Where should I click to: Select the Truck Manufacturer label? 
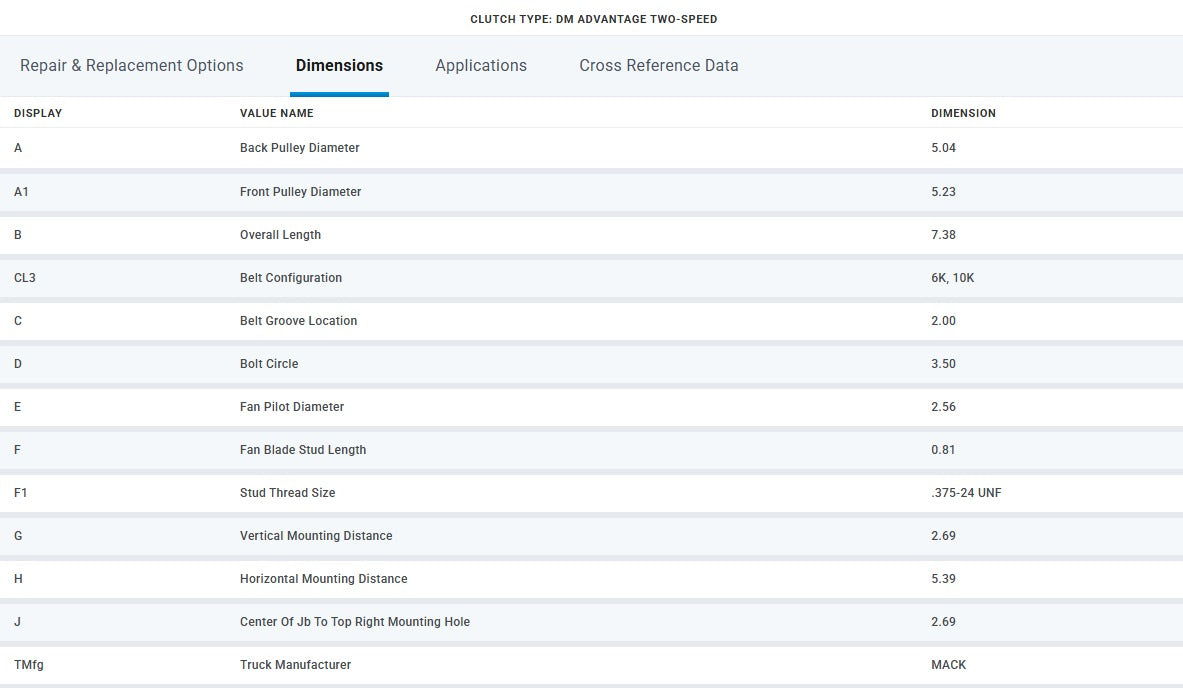296,665
